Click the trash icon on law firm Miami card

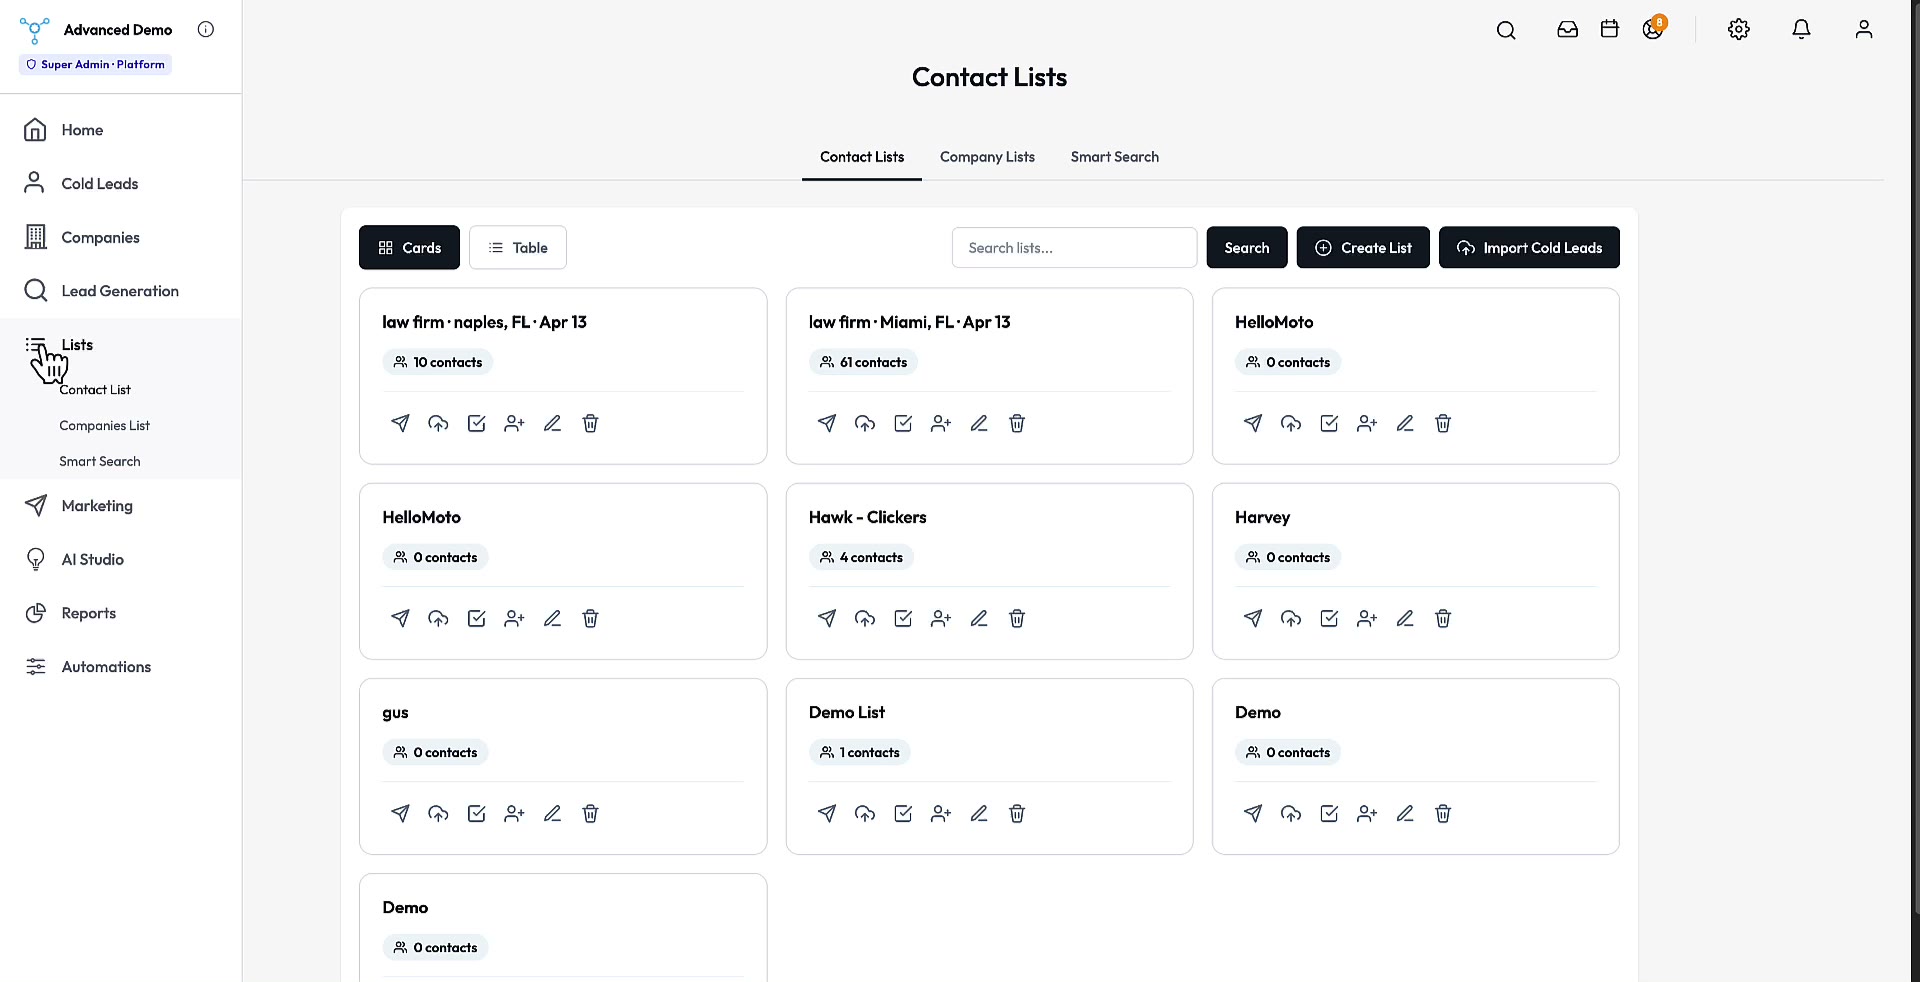click(1017, 423)
